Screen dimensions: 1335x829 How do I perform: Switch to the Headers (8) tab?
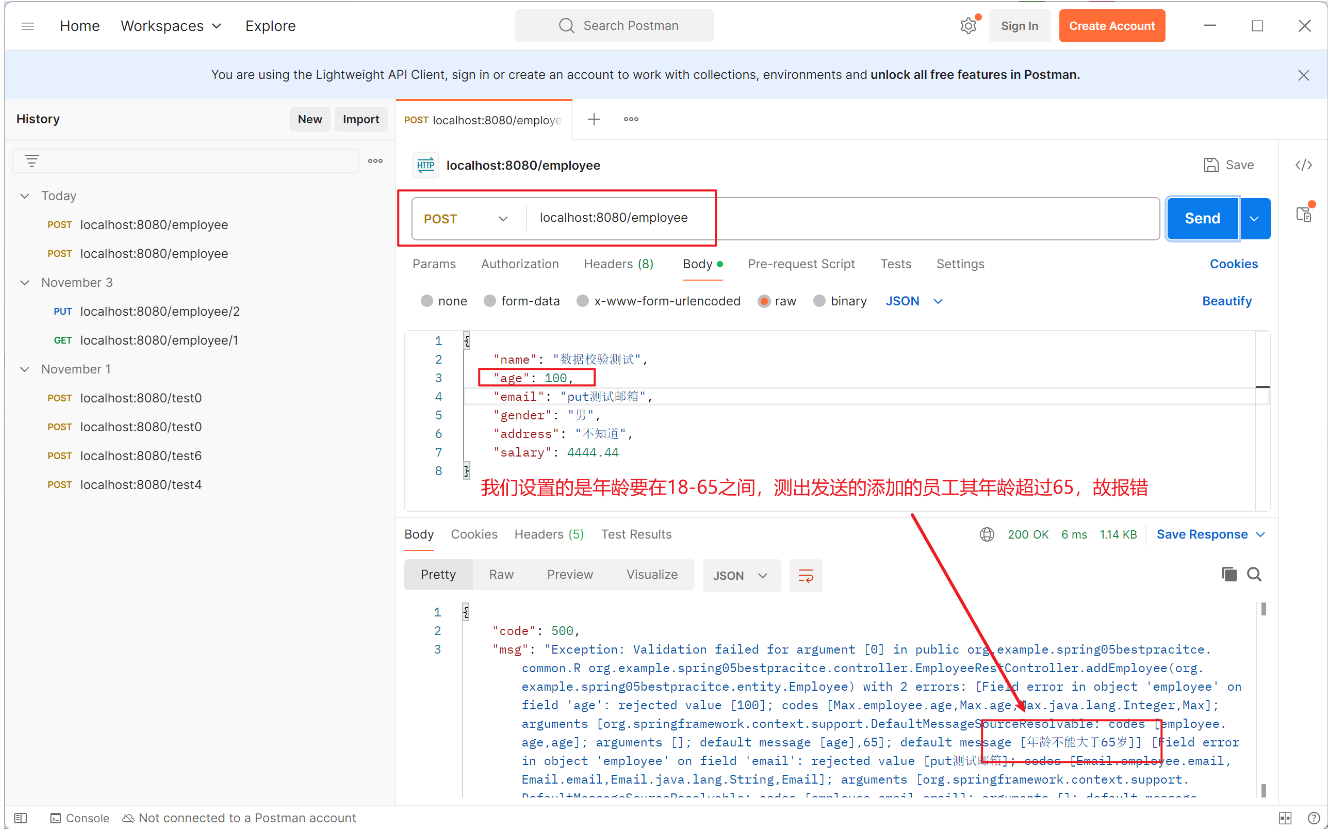pyautogui.click(x=619, y=264)
